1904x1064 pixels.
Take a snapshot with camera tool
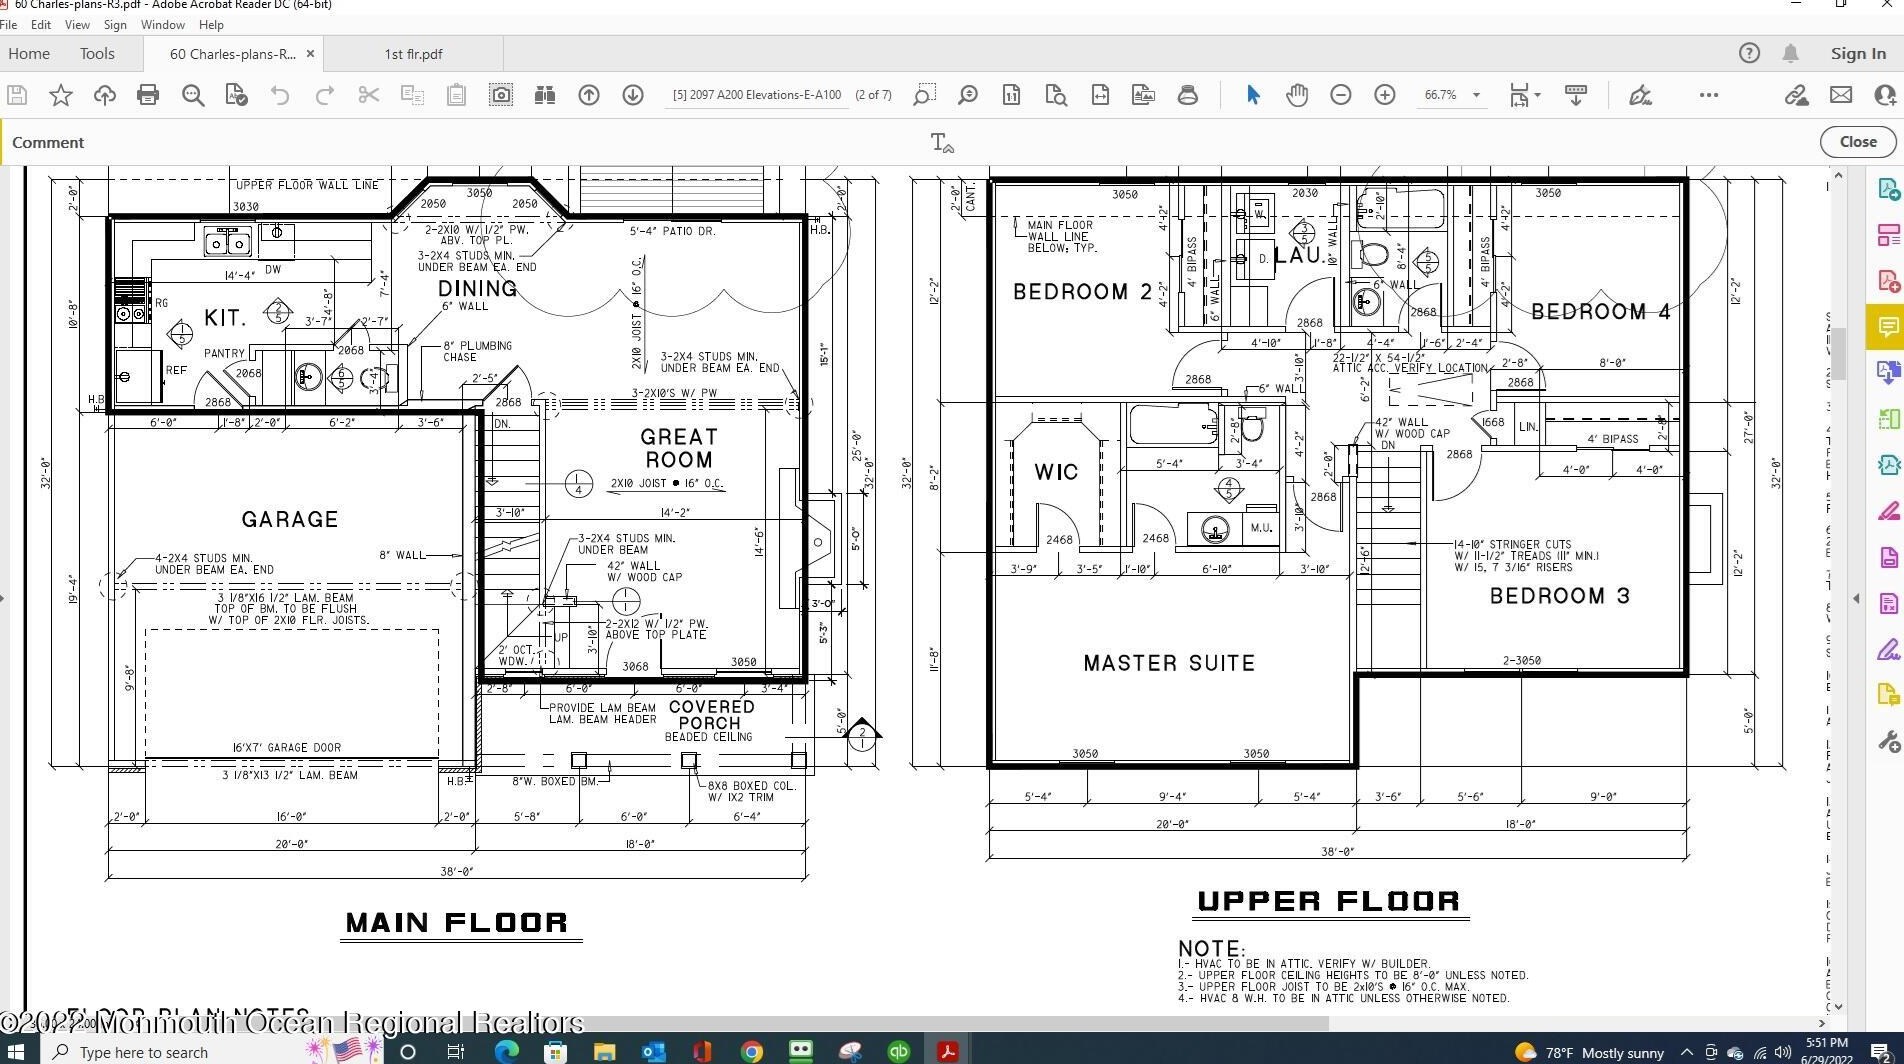(500, 95)
